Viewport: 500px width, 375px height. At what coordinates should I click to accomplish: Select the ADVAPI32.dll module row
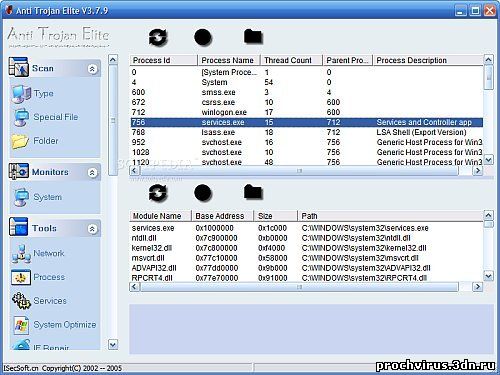coord(306,268)
